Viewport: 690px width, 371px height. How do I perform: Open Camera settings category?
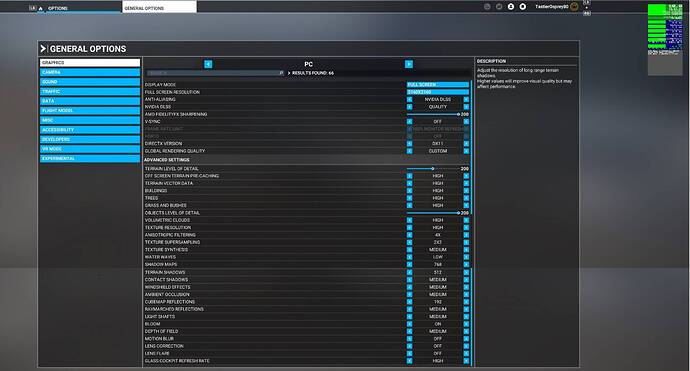tap(90, 73)
